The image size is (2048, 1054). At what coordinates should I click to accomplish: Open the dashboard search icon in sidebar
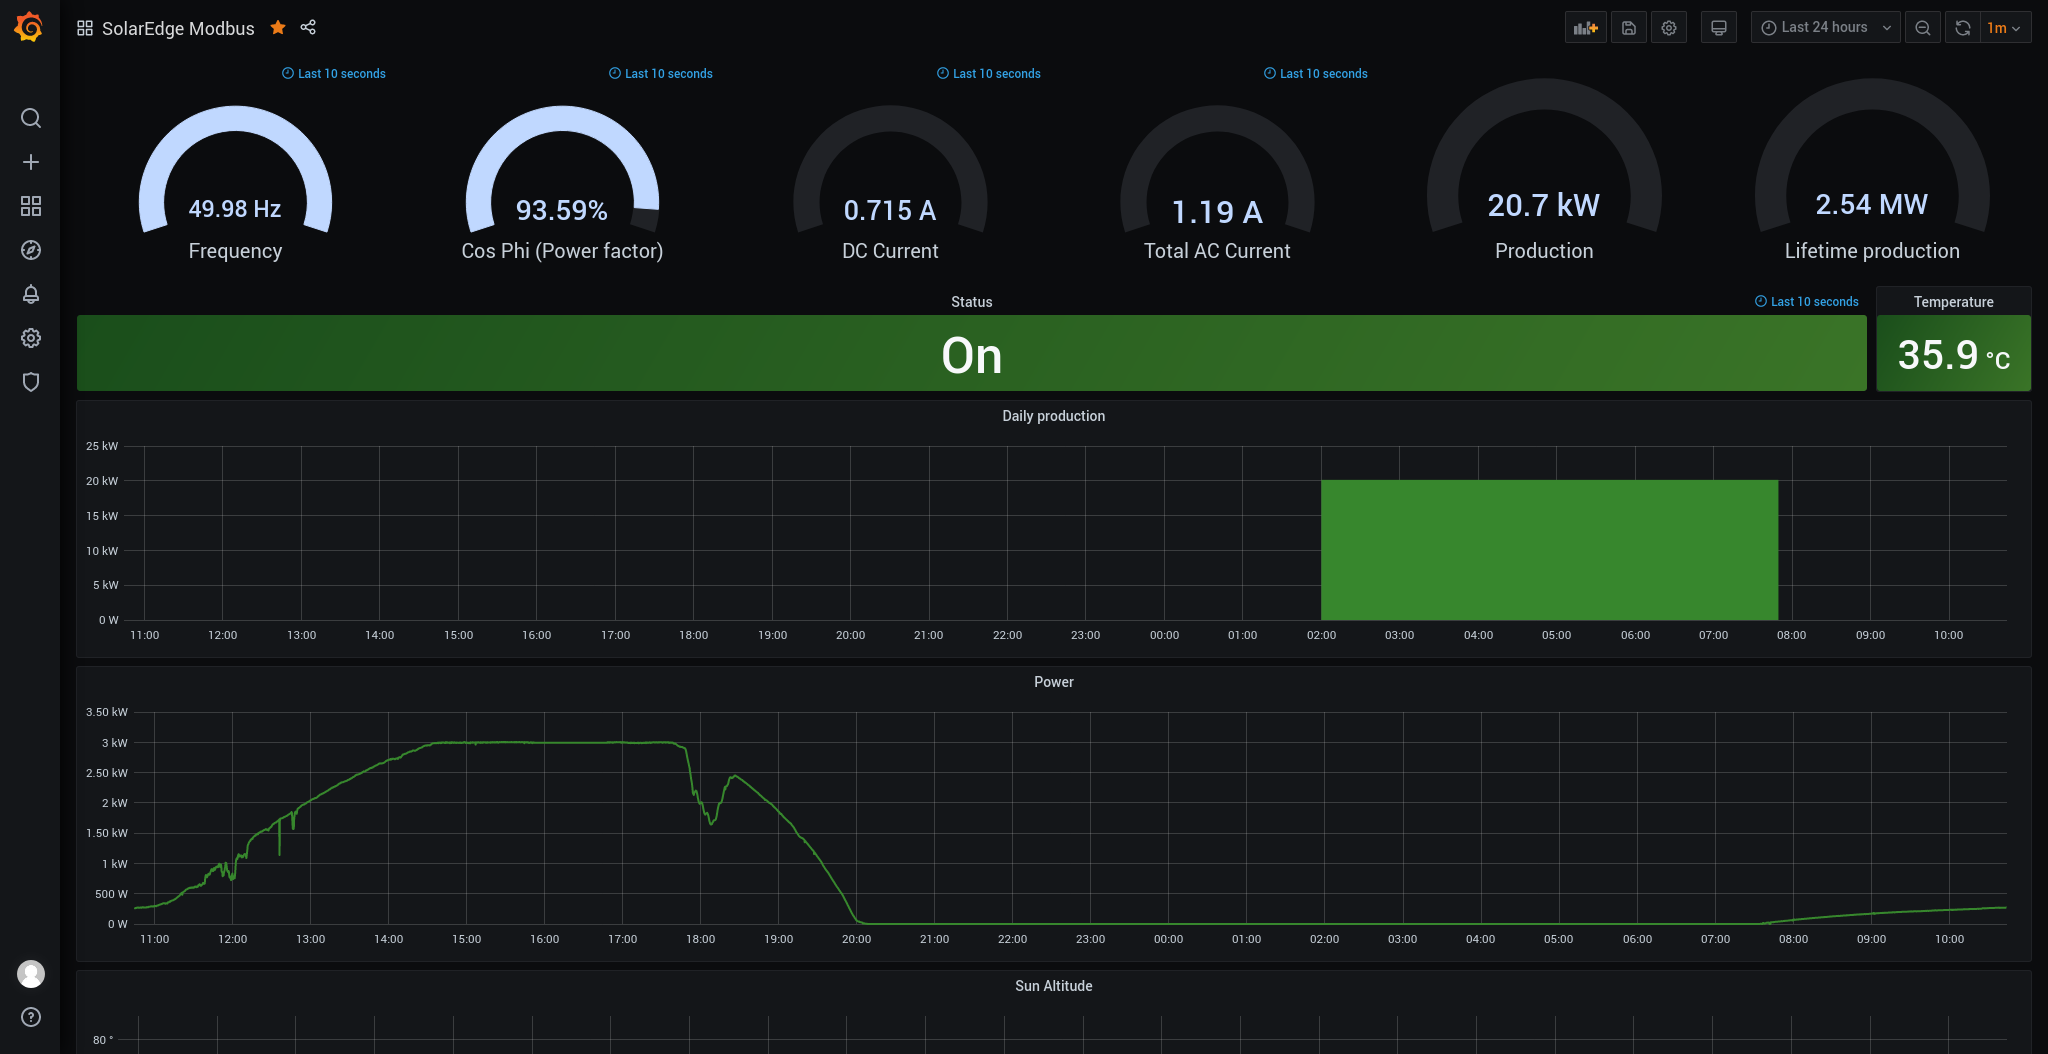click(x=31, y=118)
